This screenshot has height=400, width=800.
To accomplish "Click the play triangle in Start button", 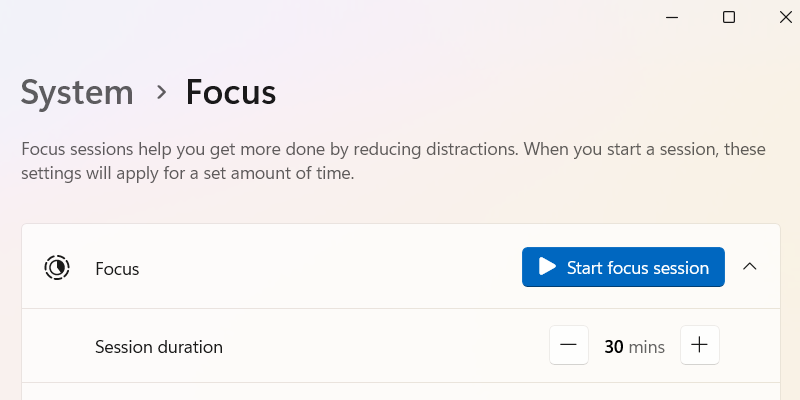I will pos(547,267).
